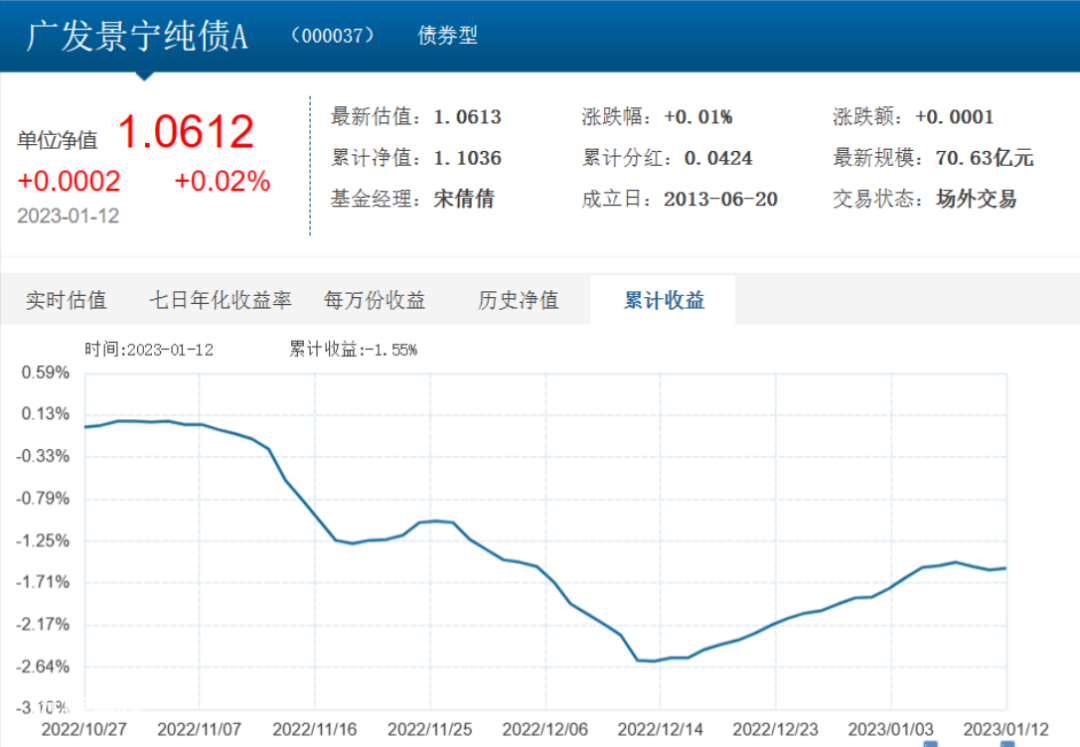
Task: Click the -0.33% y-axis label
Action: coord(43,456)
